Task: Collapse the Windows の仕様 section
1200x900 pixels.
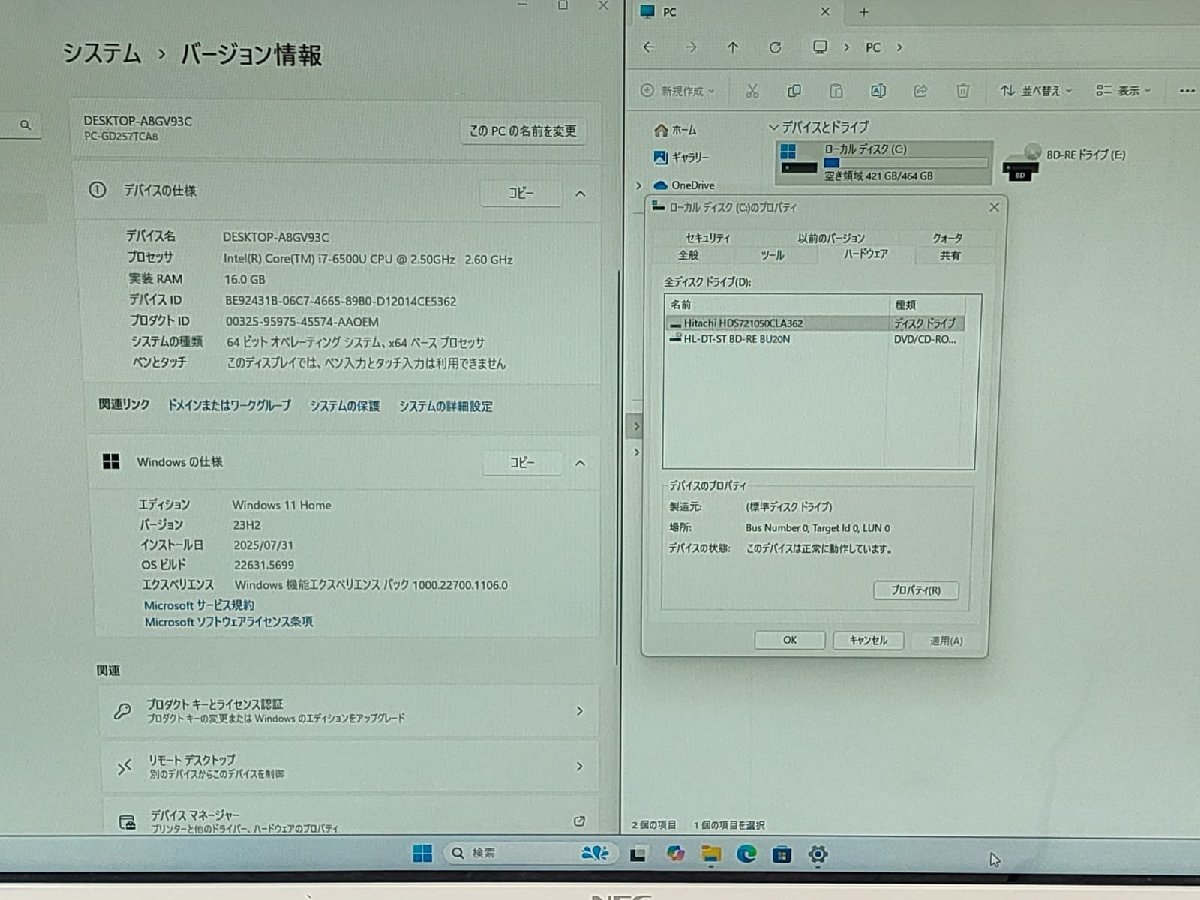Action: pos(580,463)
